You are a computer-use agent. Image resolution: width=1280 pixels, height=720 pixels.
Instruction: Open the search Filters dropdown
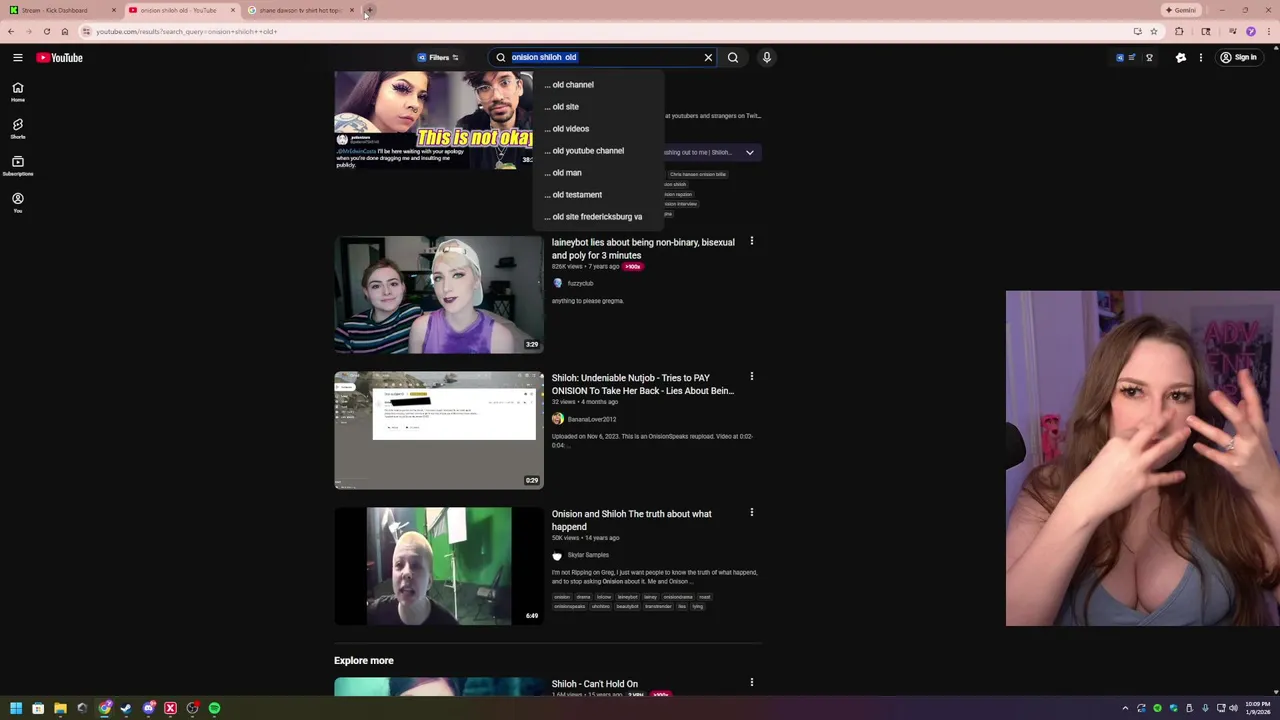[438, 57]
